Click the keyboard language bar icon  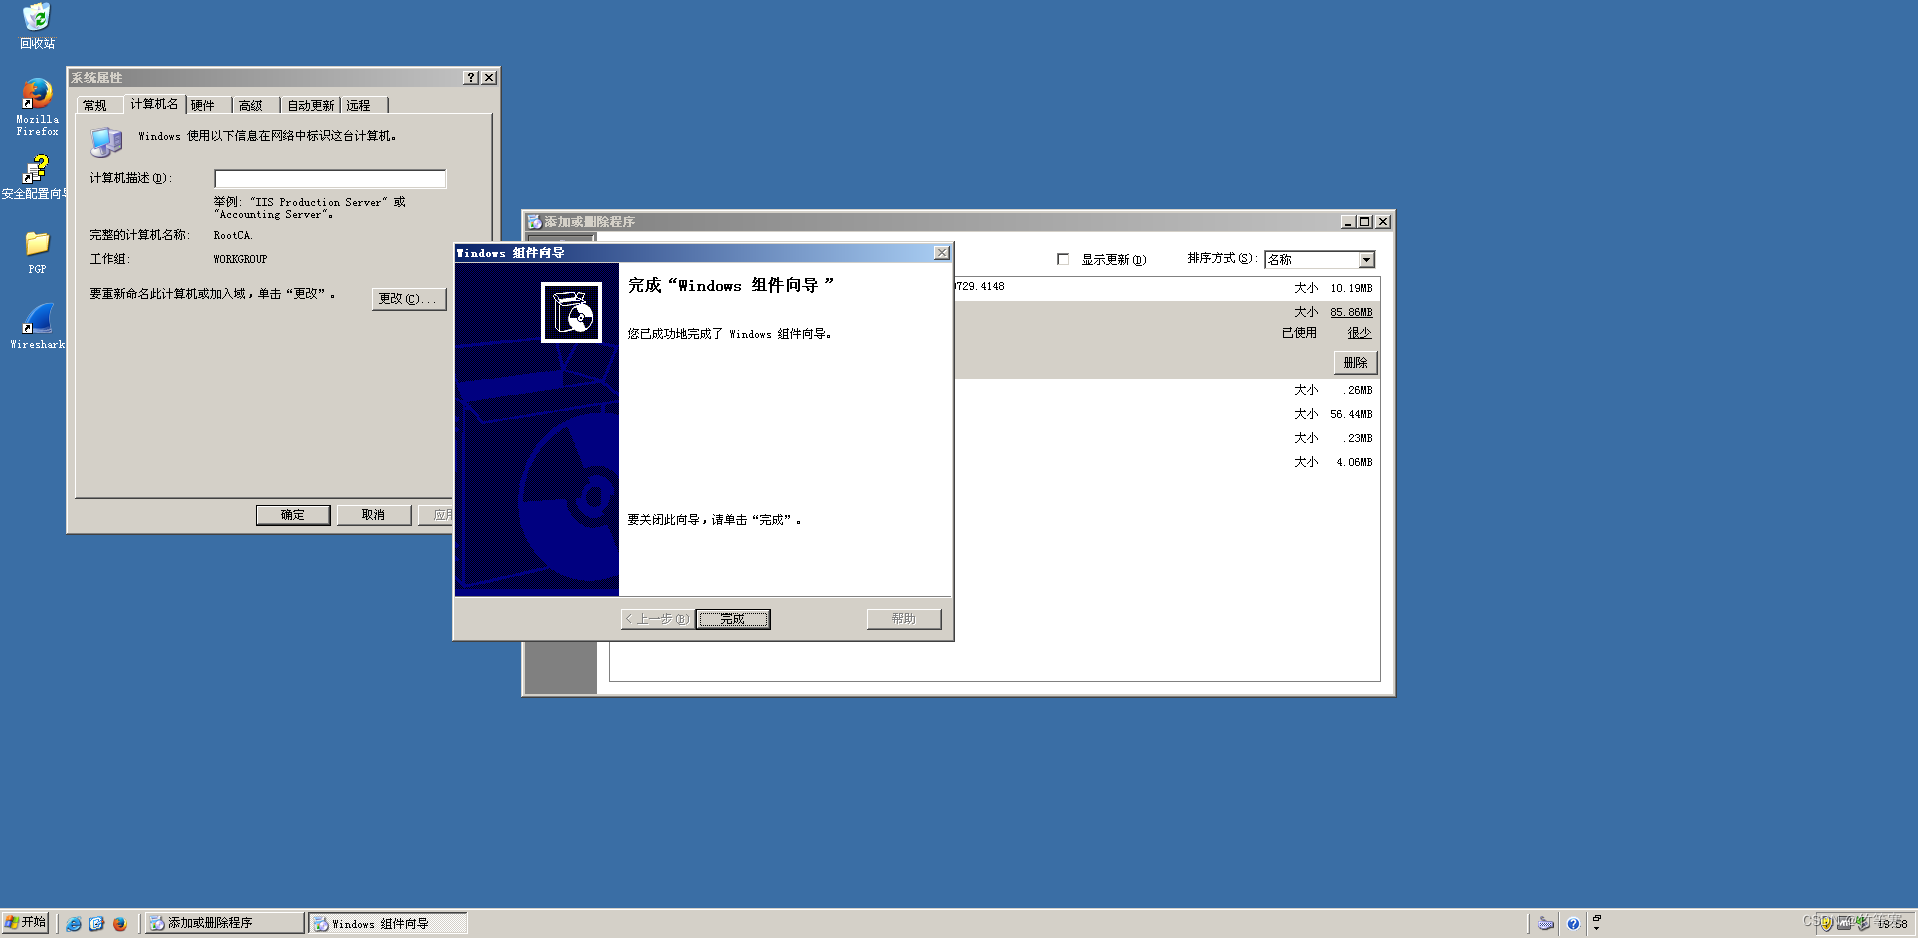pos(1546,924)
